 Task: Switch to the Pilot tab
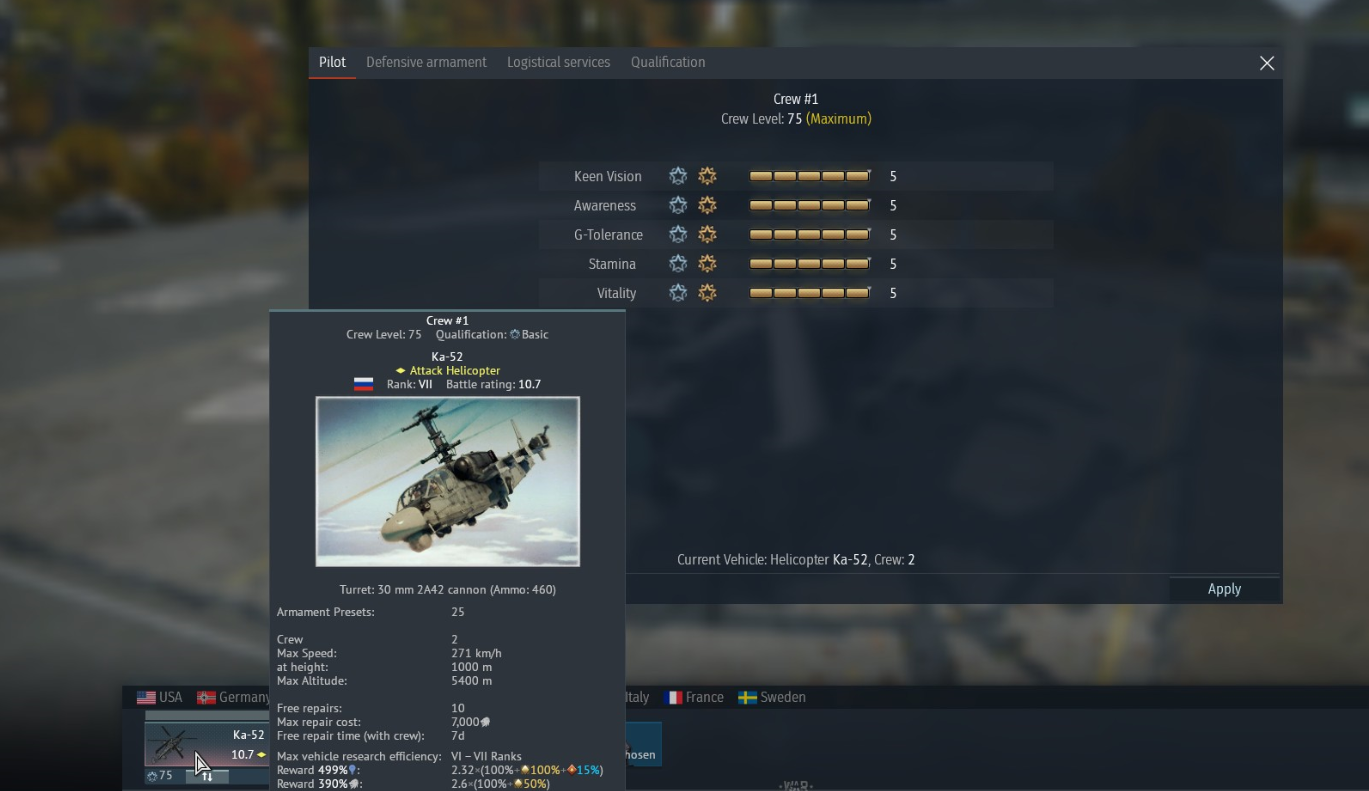(x=332, y=62)
